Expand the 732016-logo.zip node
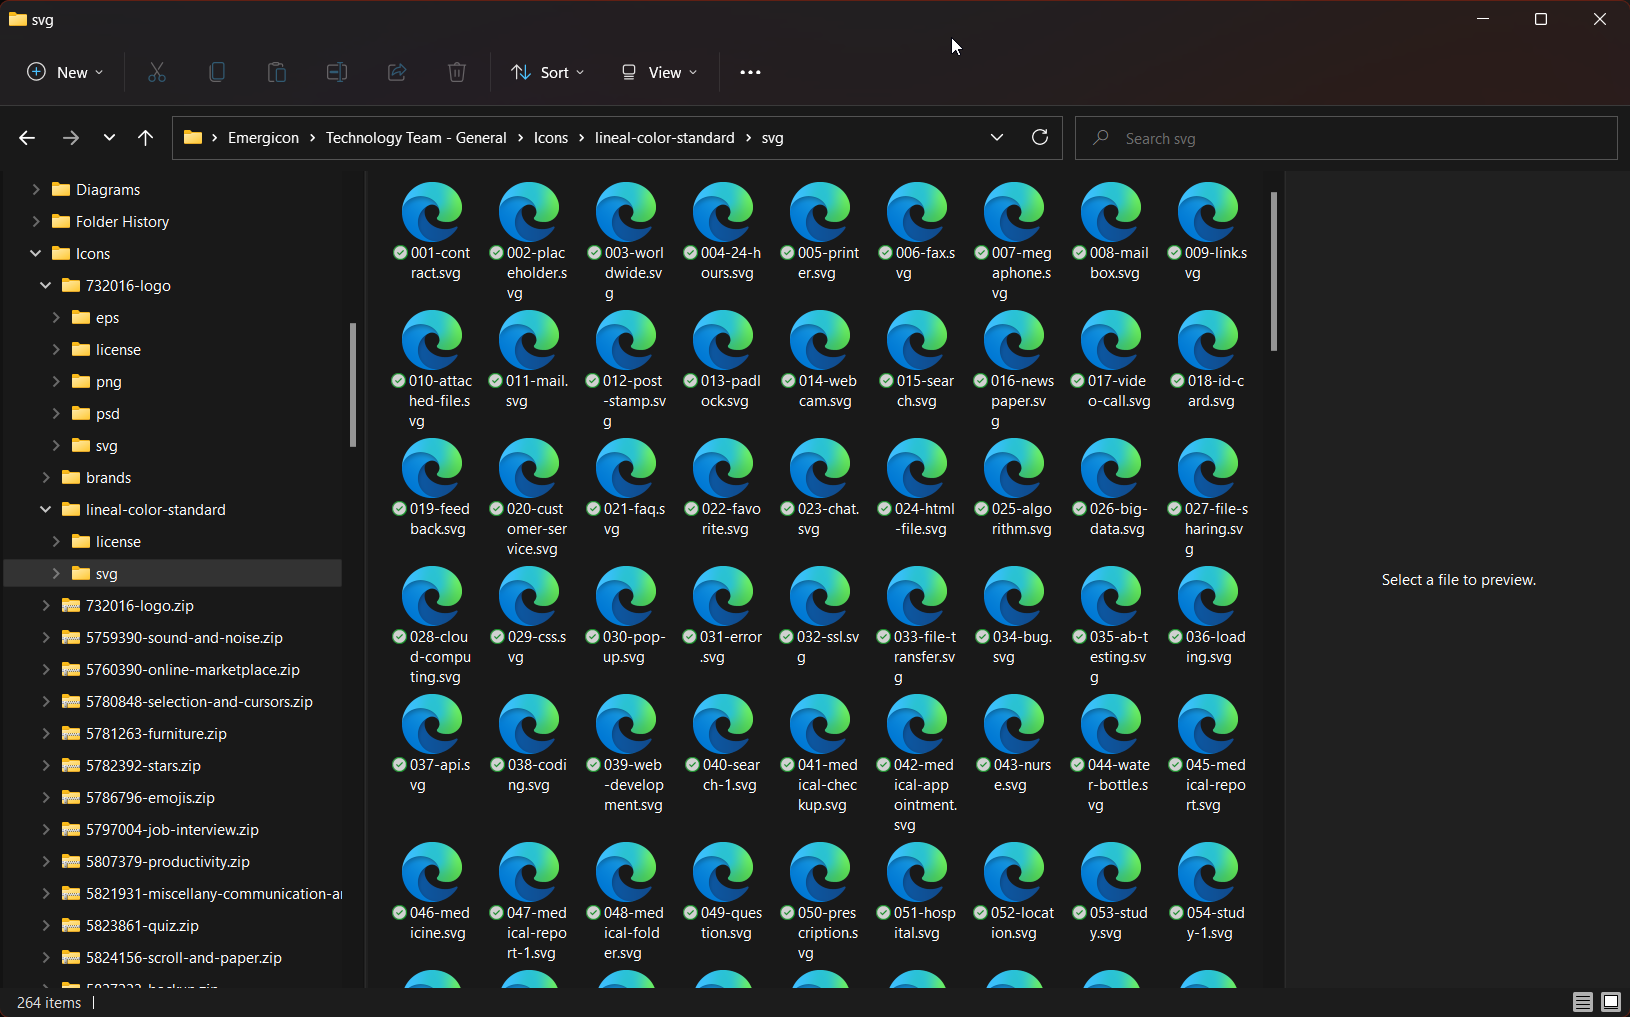The width and height of the screenshot is (1630, 1017). (46, 605)
